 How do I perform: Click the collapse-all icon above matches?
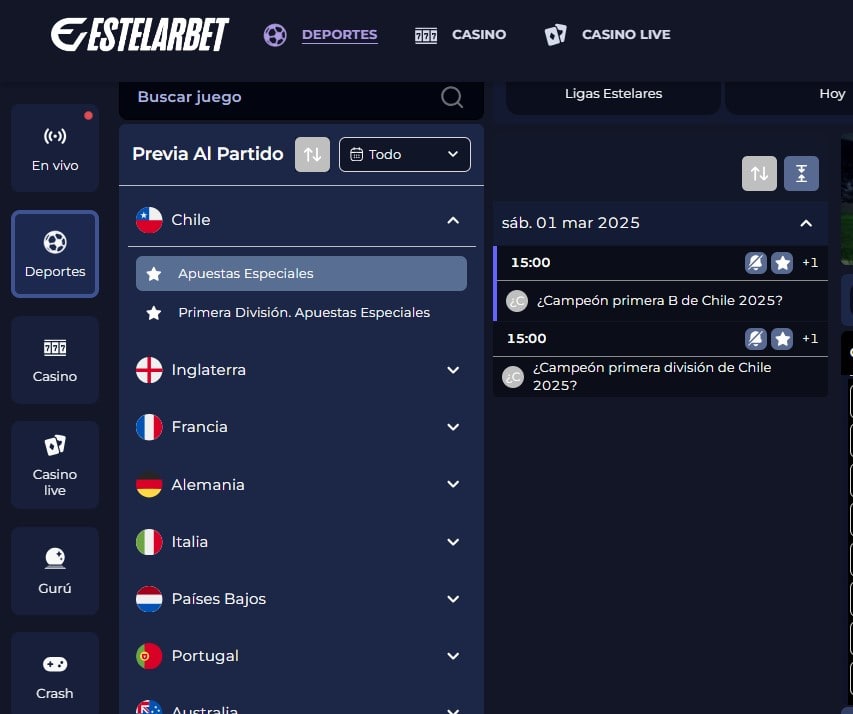click(801, 174)
